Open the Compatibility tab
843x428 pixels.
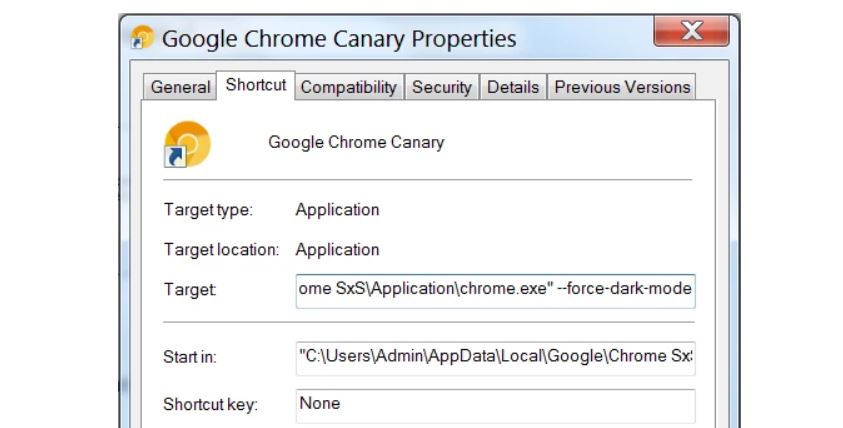tap(349, 88)
